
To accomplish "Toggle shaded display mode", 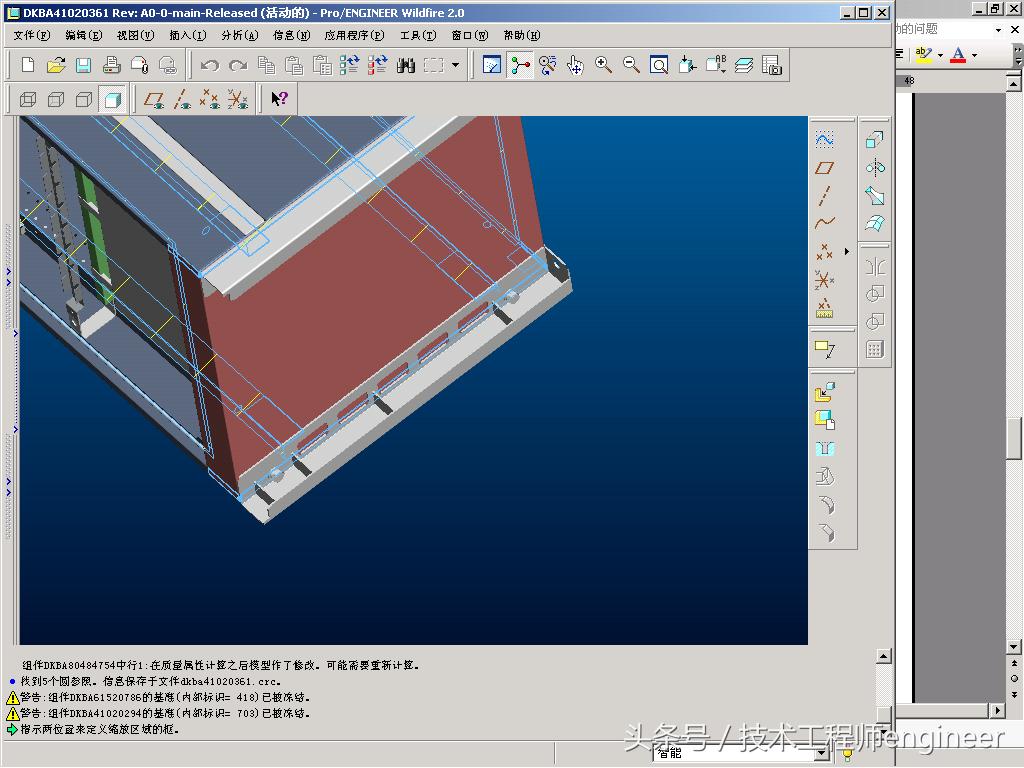I will point(112,99).
